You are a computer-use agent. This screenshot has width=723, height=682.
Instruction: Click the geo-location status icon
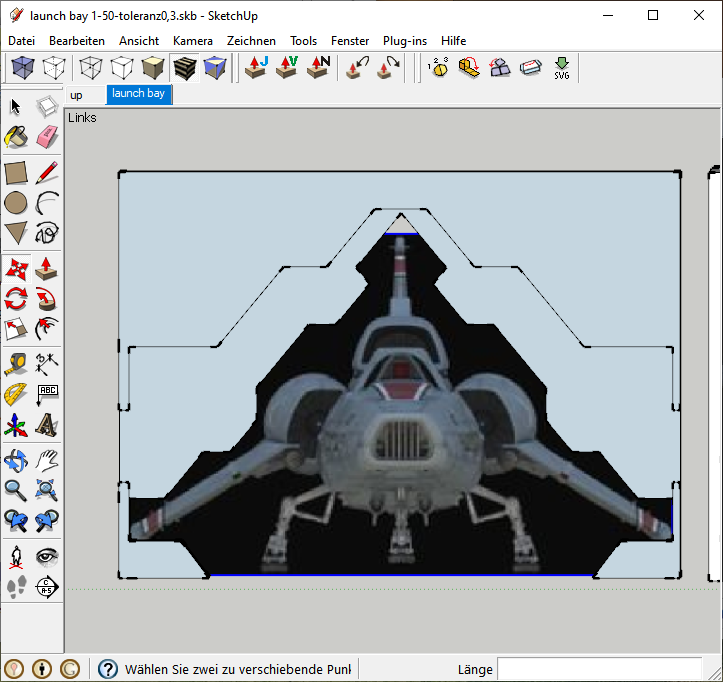pos(15,669)
